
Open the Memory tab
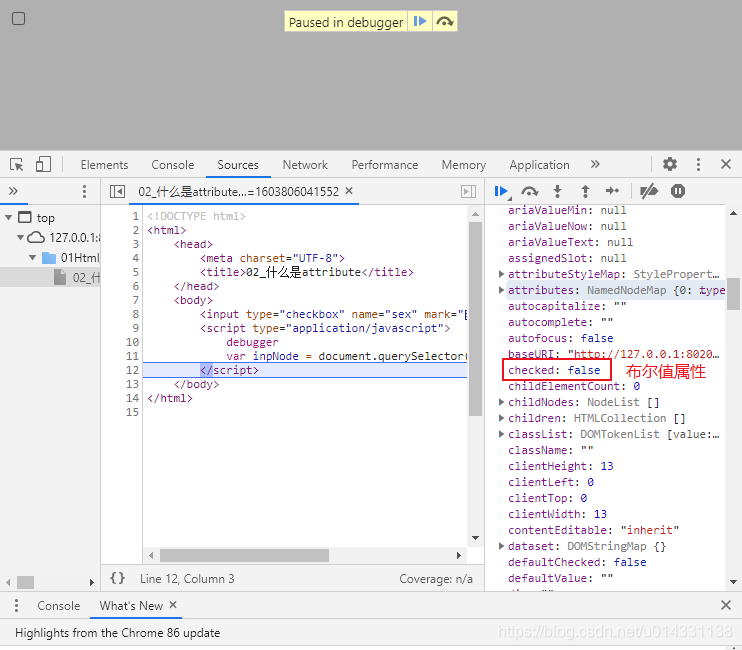464,165
